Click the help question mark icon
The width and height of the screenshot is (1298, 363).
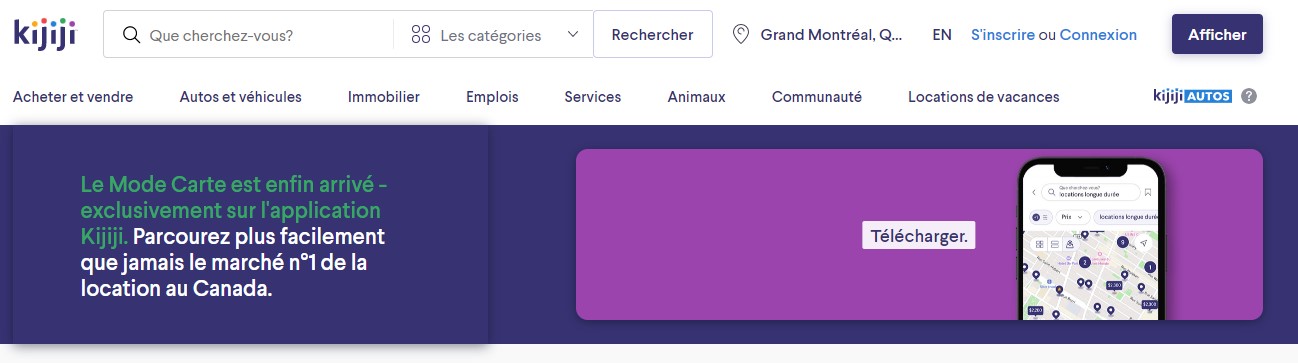tap(1249, 97)
